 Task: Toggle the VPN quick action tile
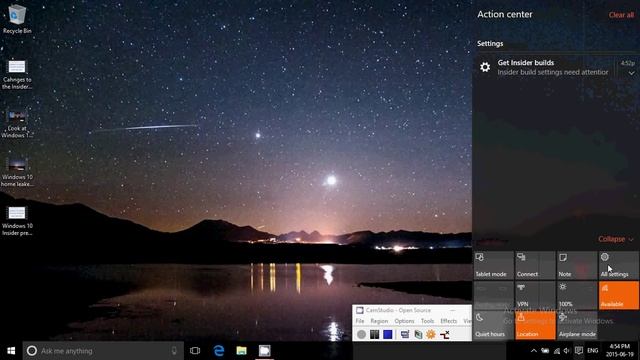click(535, 295)
